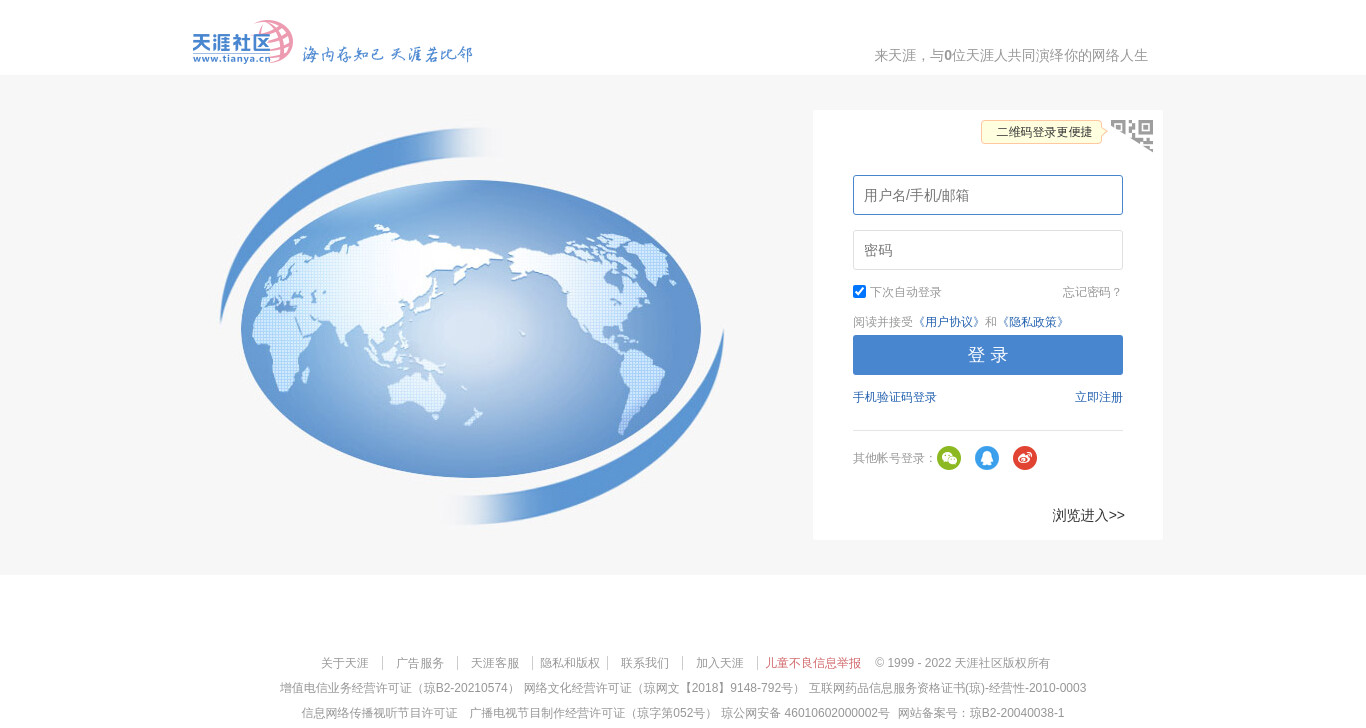Image resolution: width=1366 pixels, height=728 pixels.
Task: Choose 手机验证码登录 option
Action: click(x=895, y=397)
